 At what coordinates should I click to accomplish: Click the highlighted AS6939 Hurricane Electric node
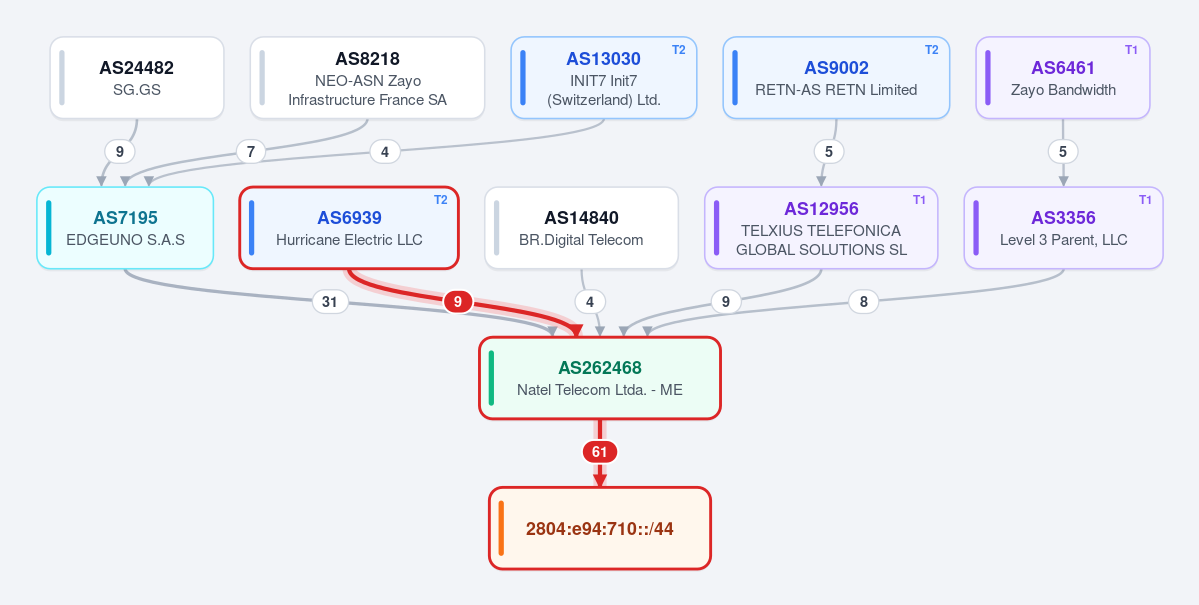point(349,228)
